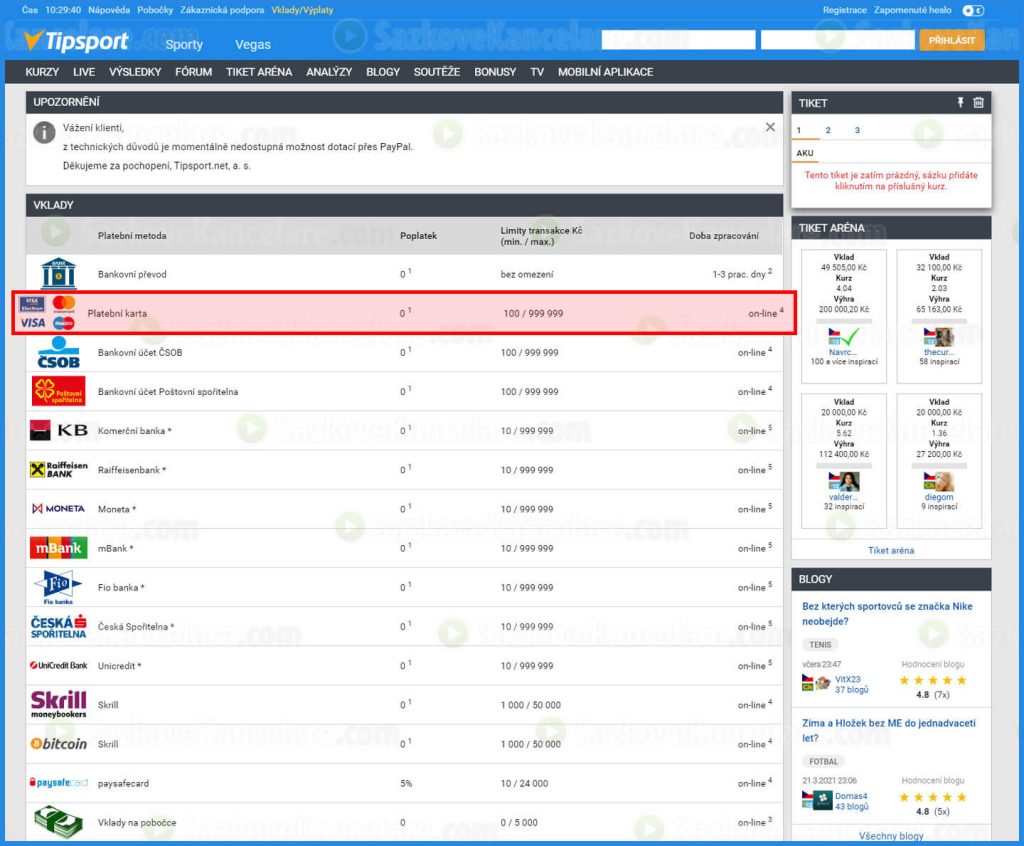Switch to ticket tab 2

coord(828,131)
